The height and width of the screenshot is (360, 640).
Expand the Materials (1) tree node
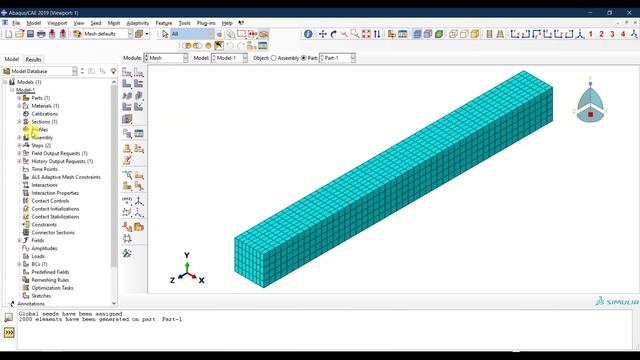pos(19,106)
